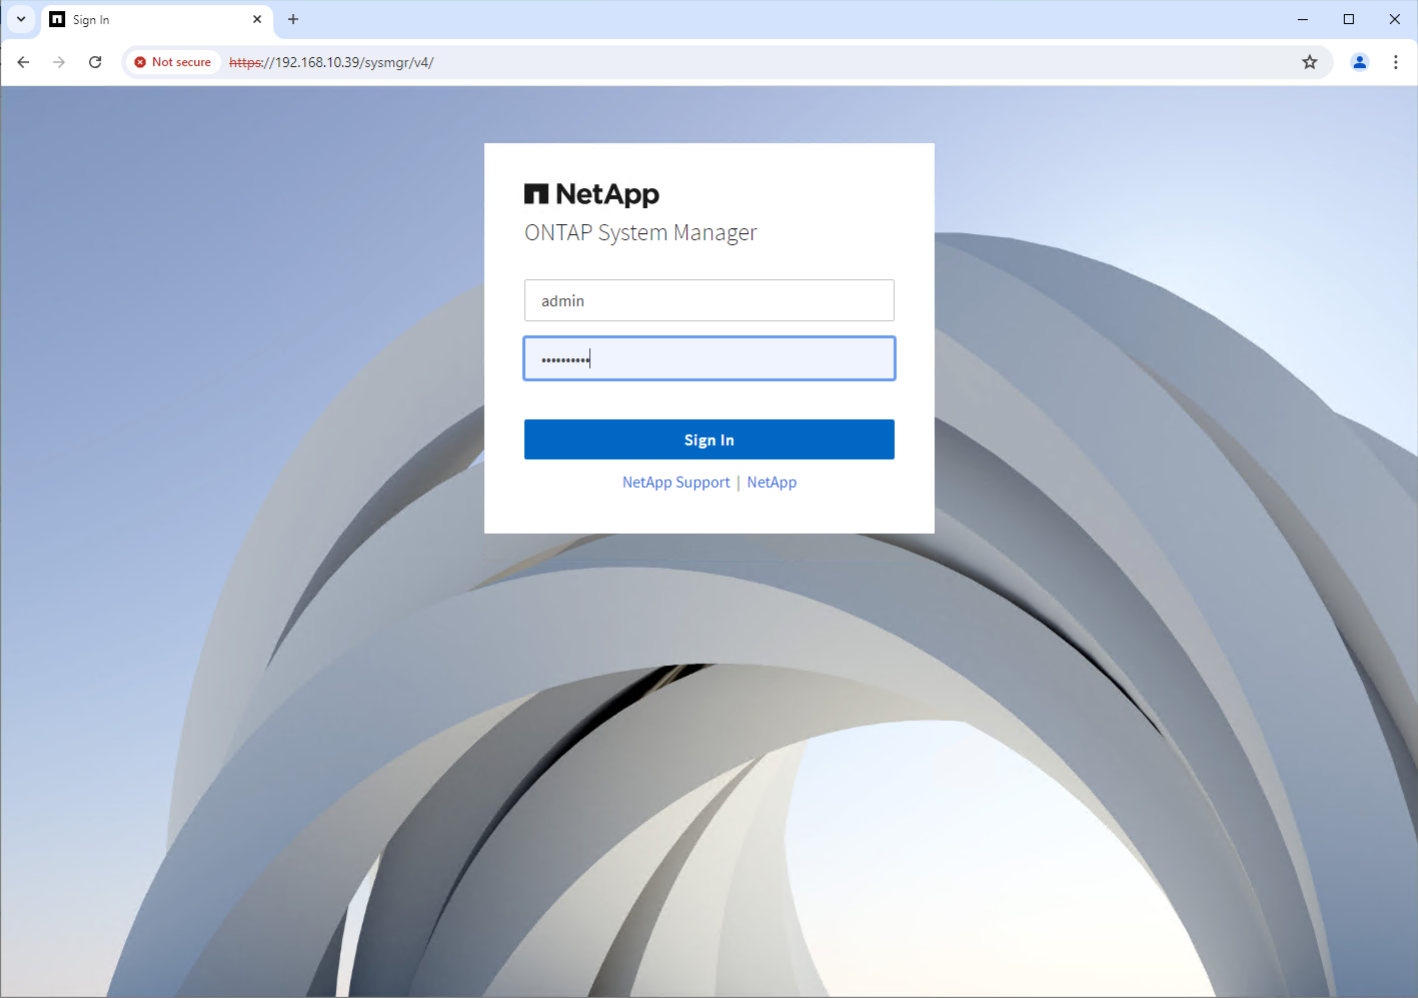1418x998 pixels.
Task: Click the ONTAP System Manager heading
Action: pos(640,233)
